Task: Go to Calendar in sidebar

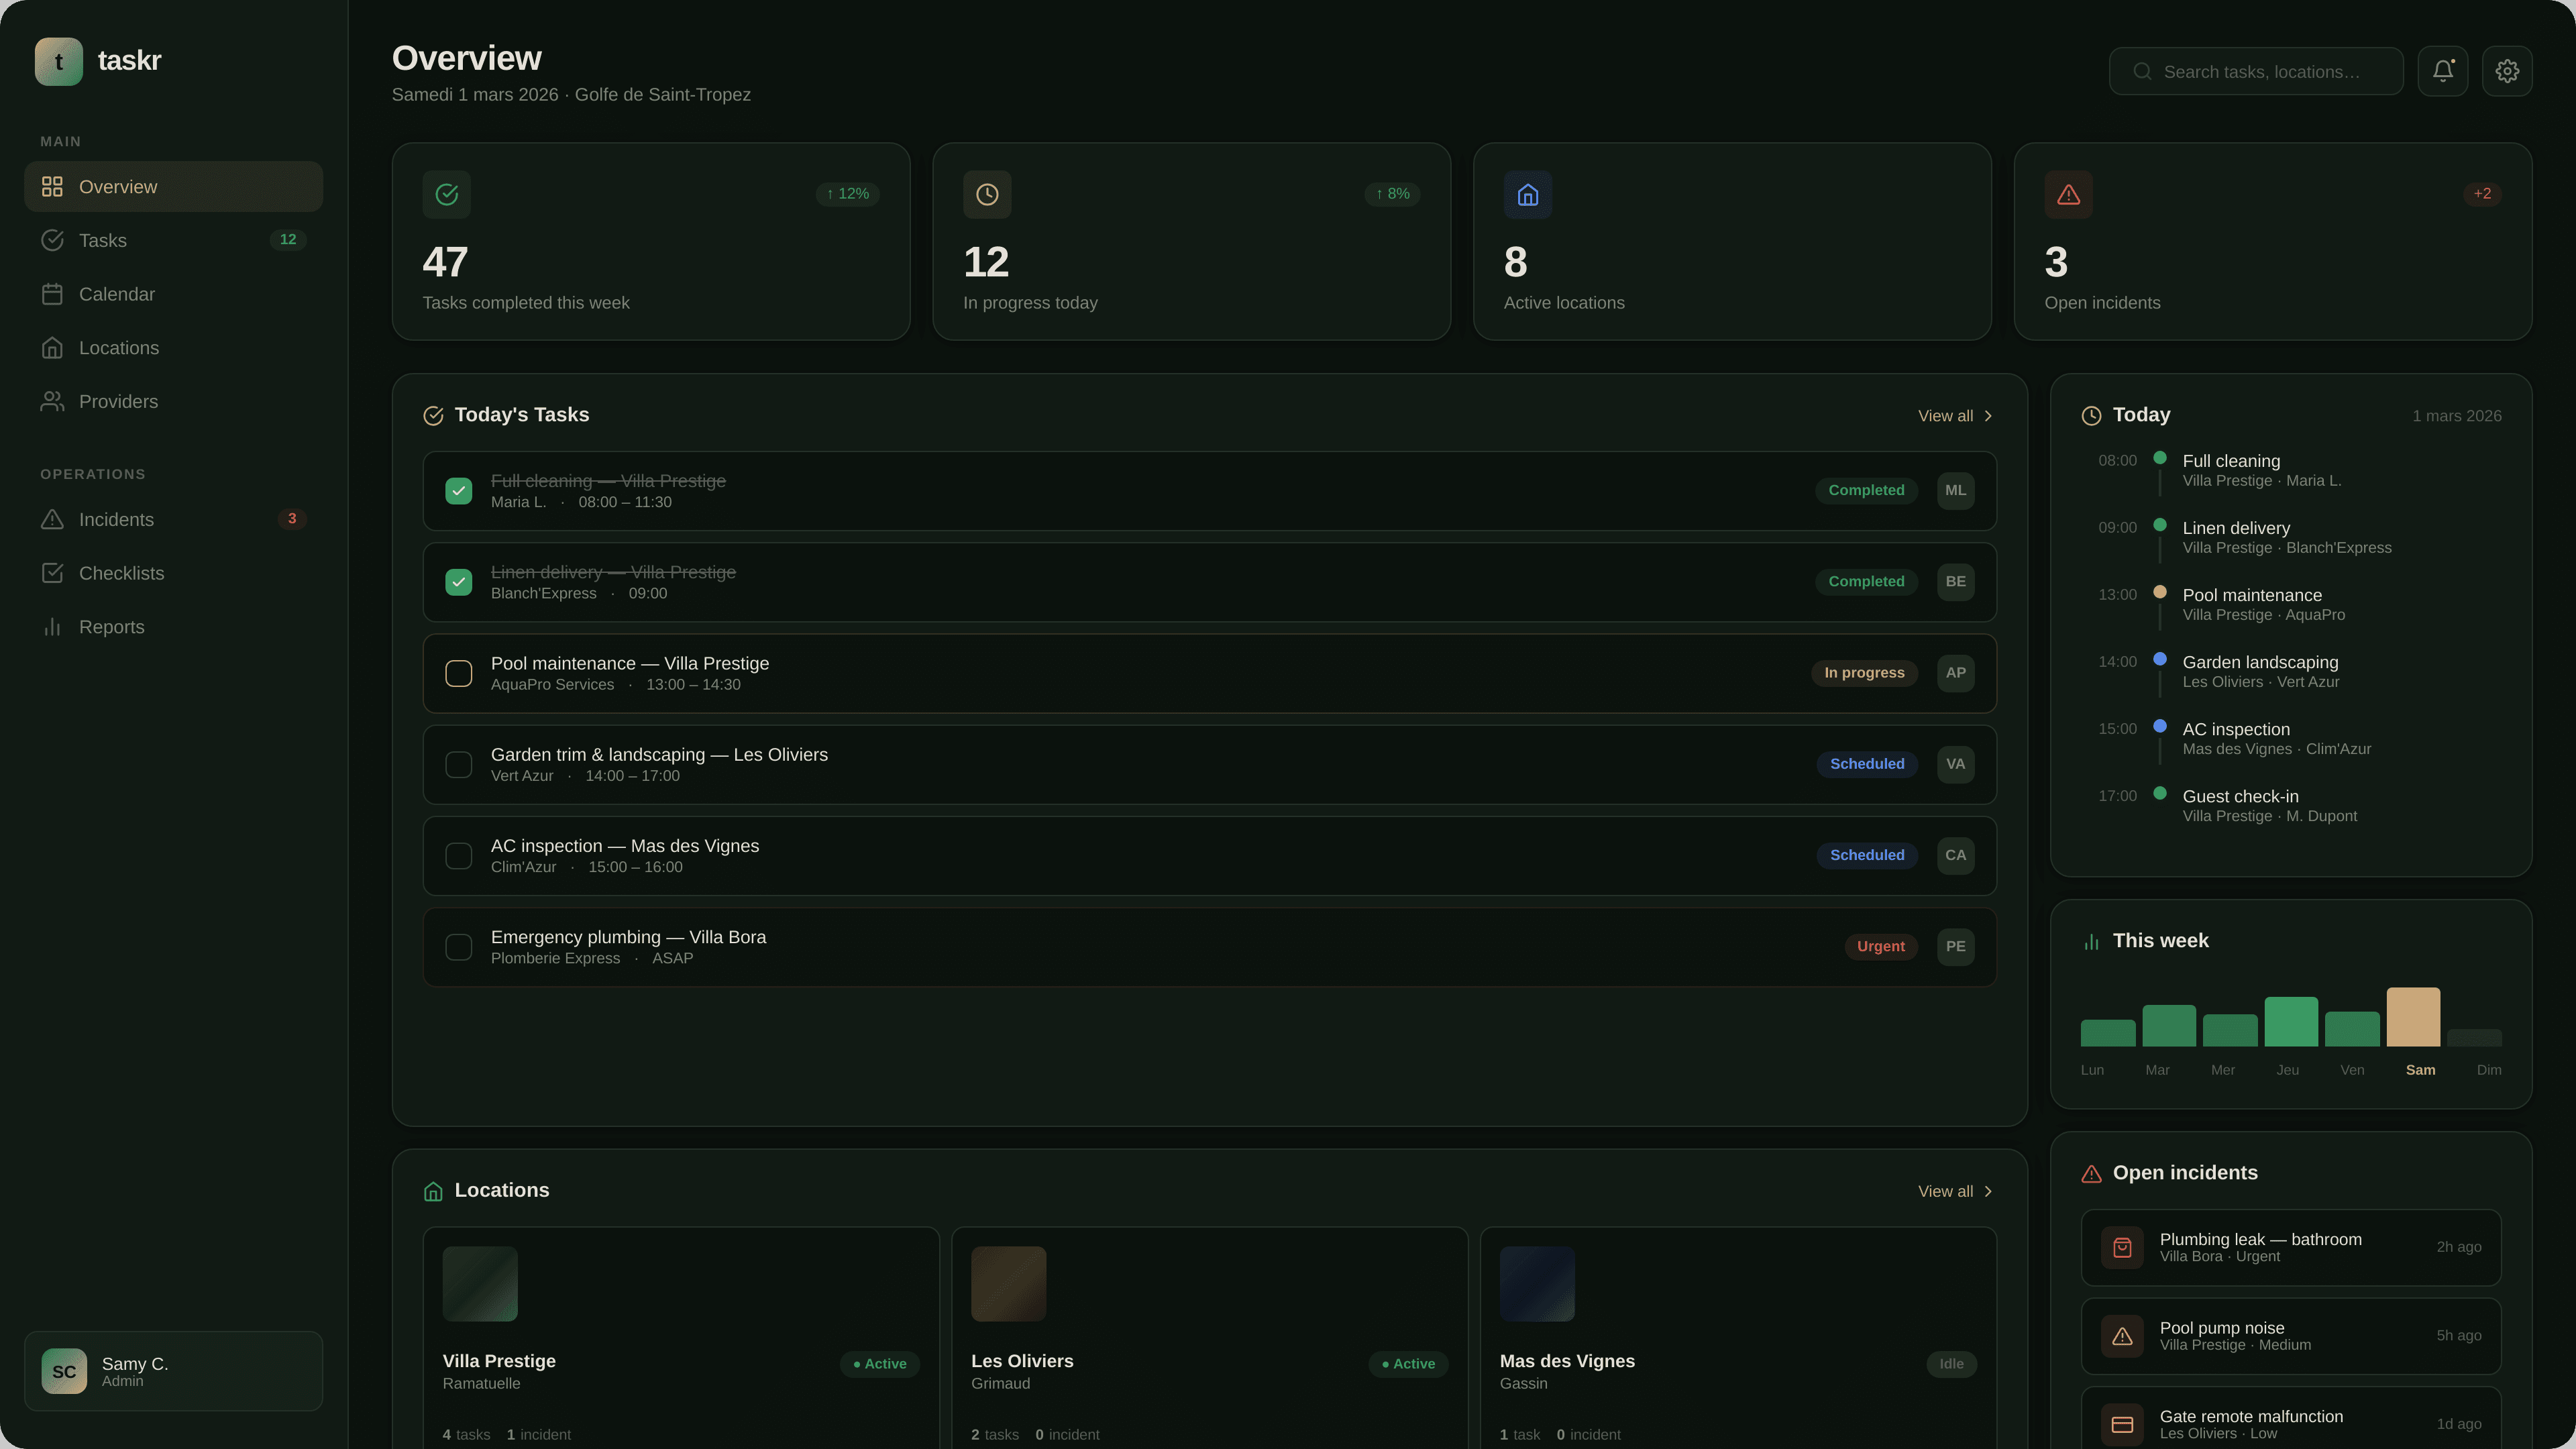Action: click(x=117, y=294)
